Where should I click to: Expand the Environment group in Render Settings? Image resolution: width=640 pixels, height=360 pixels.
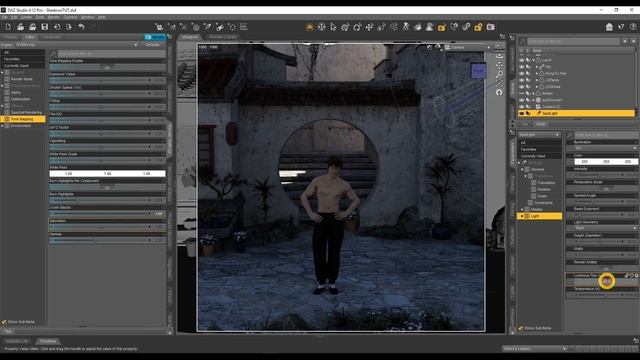[2, 126]
